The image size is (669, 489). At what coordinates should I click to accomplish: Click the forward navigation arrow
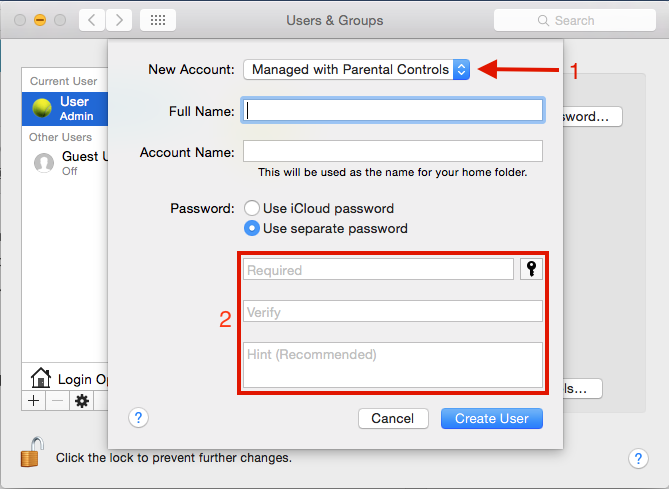(119, 20)
